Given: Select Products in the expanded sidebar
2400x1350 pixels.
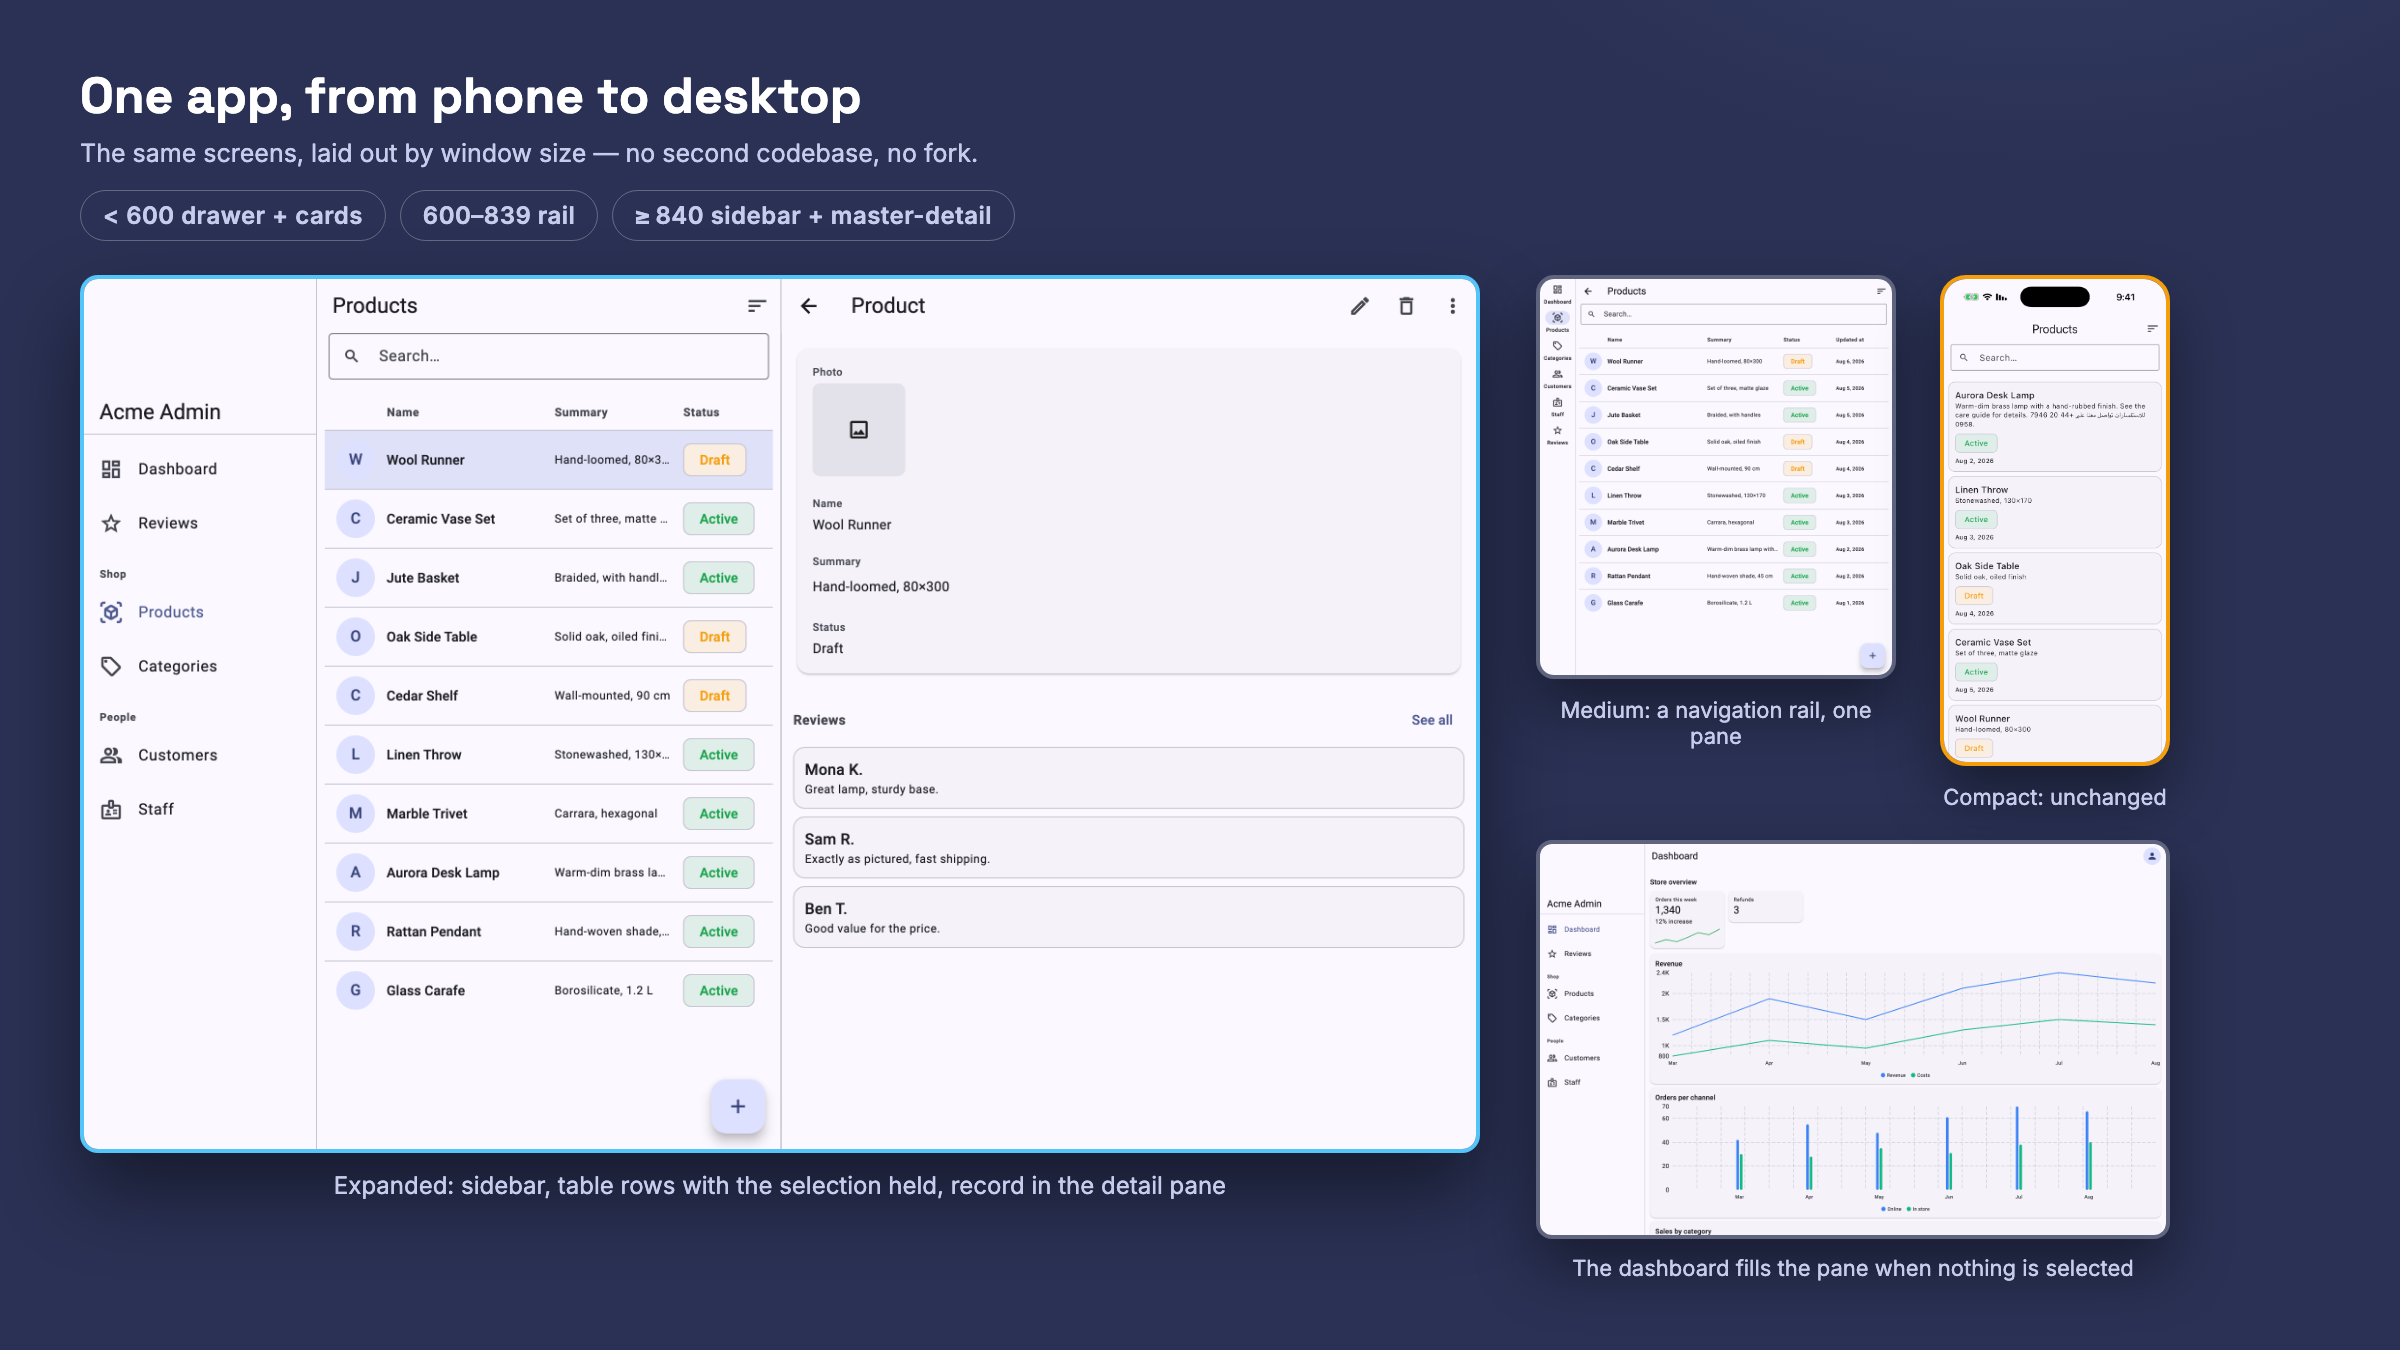Looking at the screenshot, I should click(x=200, y=612).
